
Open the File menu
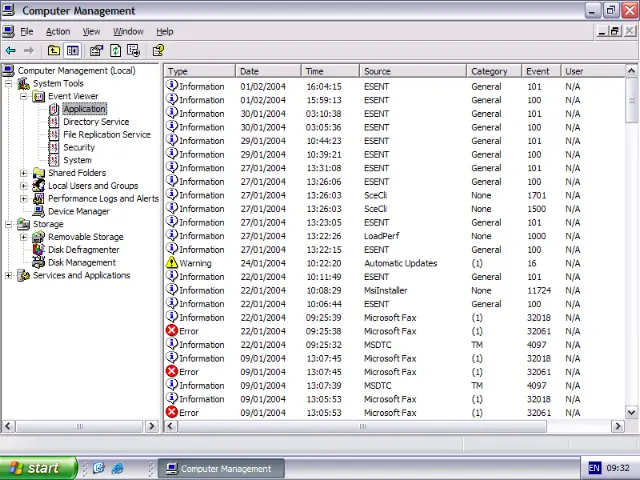[27, 31]
